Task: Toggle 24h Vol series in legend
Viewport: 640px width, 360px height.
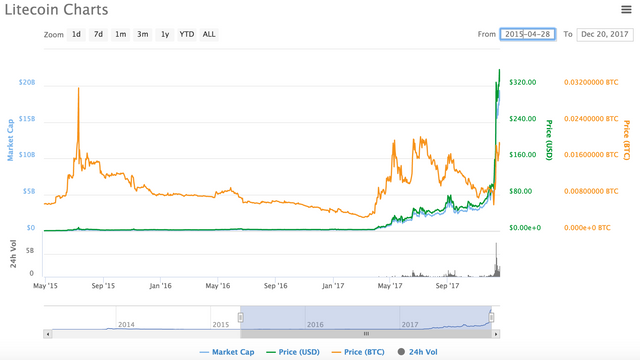Action: click(x=418, y=352)
